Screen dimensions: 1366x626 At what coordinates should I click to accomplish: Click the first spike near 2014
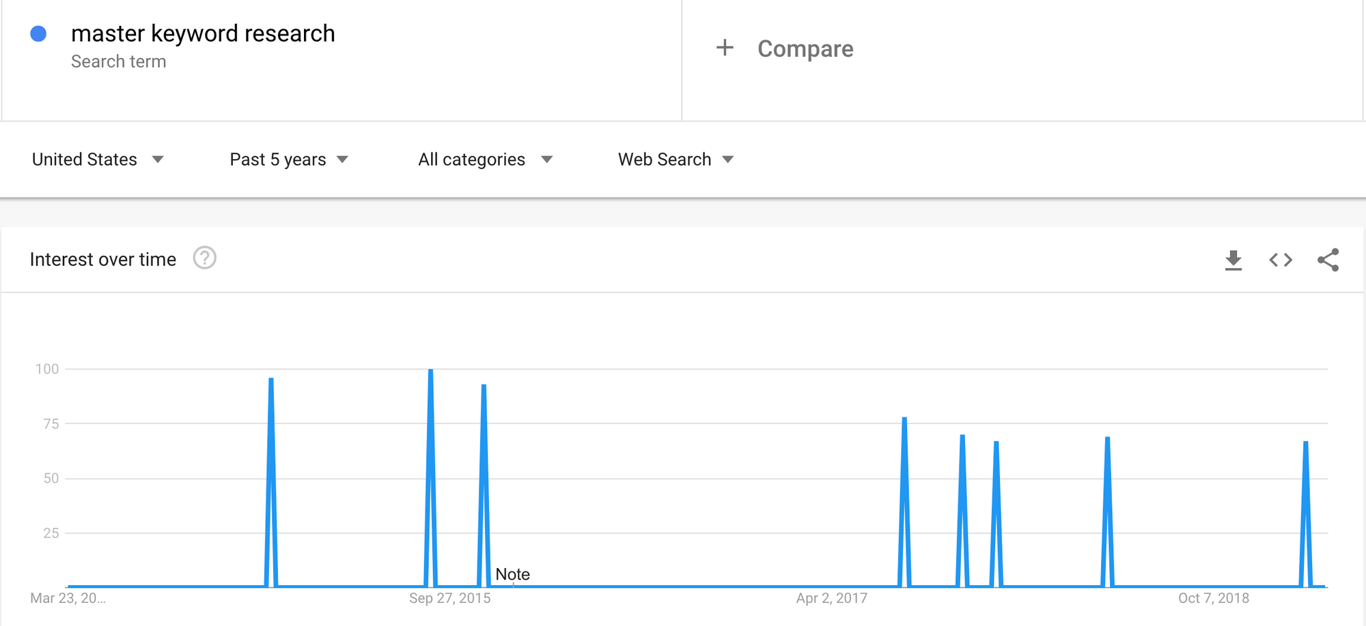(x=271, y=382)
